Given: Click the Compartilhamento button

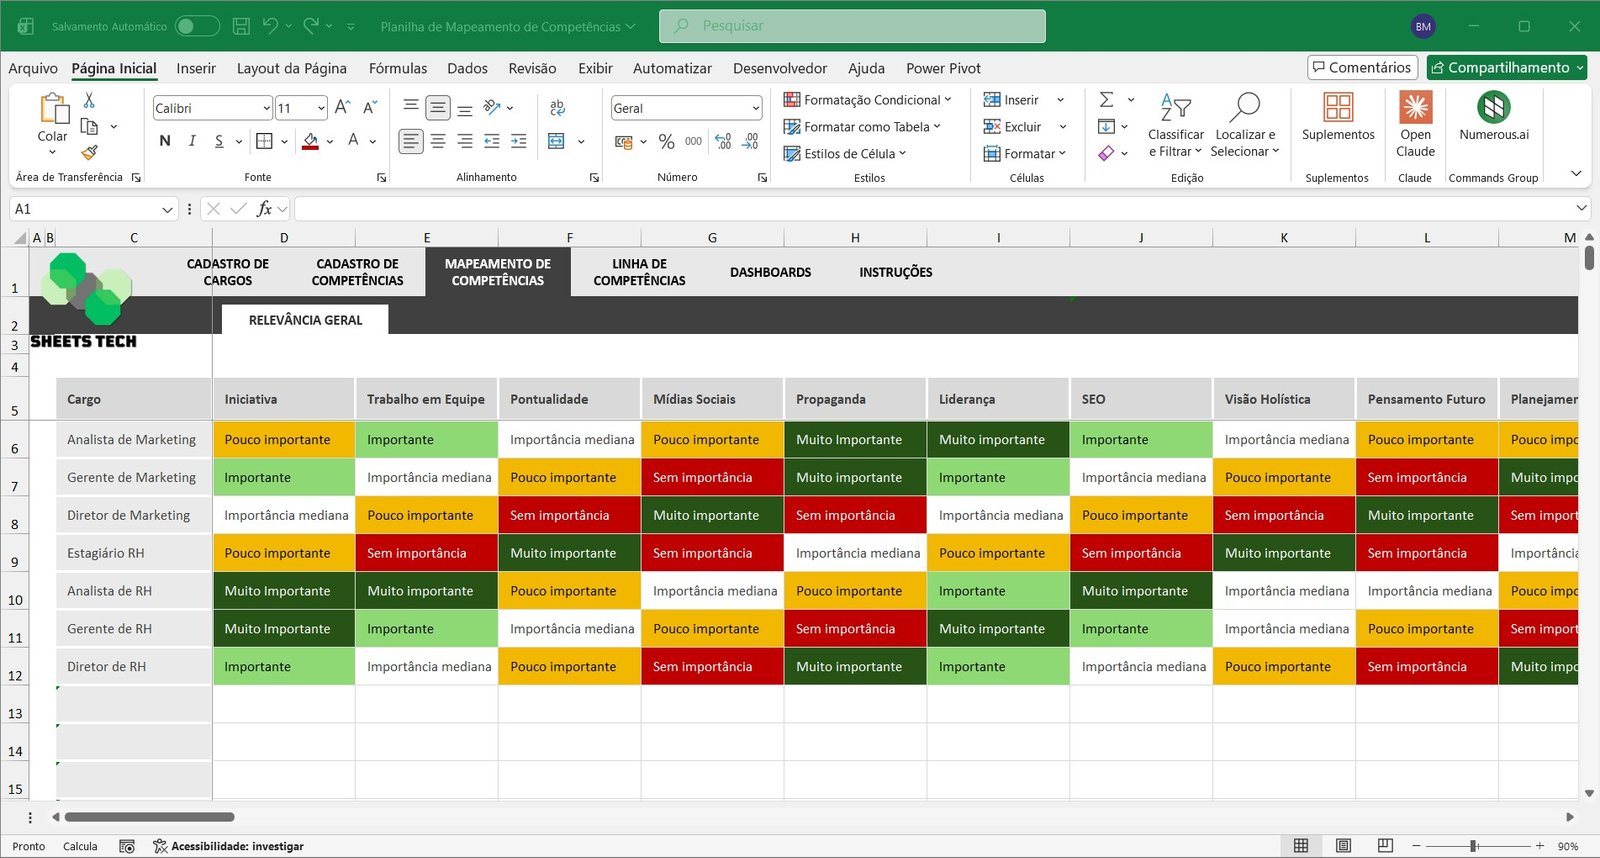Looking at the screenshot, I should point(1507,67).
